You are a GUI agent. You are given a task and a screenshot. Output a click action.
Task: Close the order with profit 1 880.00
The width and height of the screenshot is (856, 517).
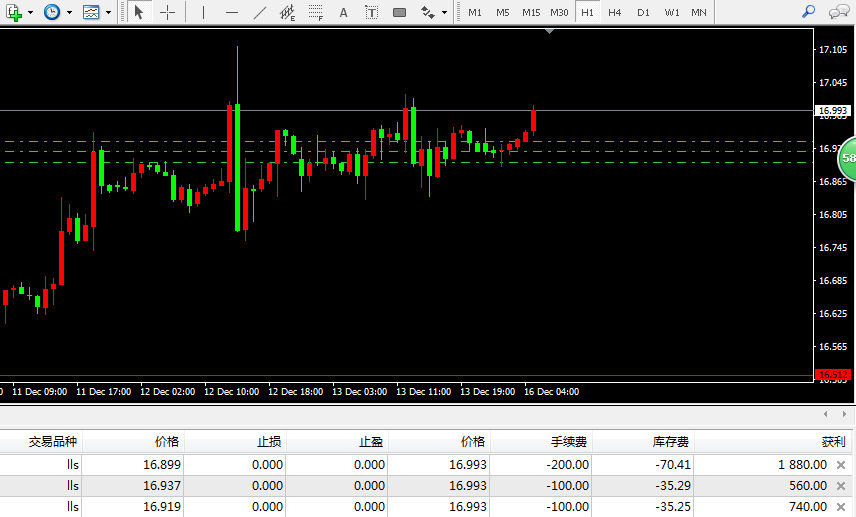[841, 465]
